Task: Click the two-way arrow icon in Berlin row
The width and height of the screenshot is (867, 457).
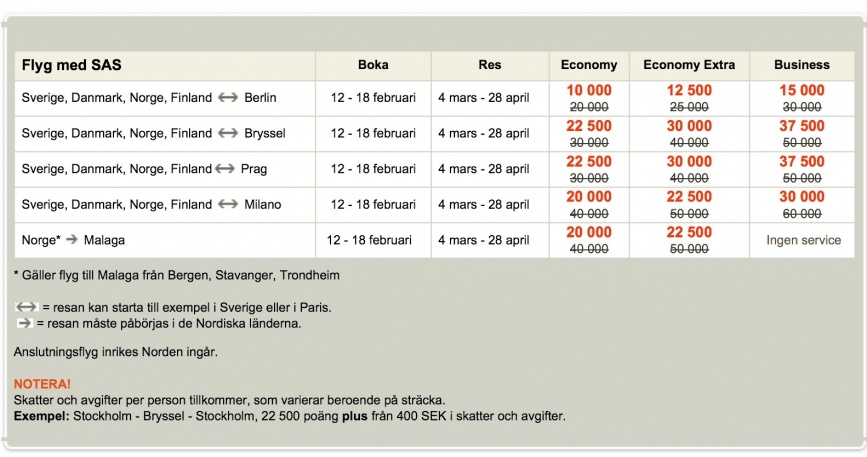Action: point(228,98)
